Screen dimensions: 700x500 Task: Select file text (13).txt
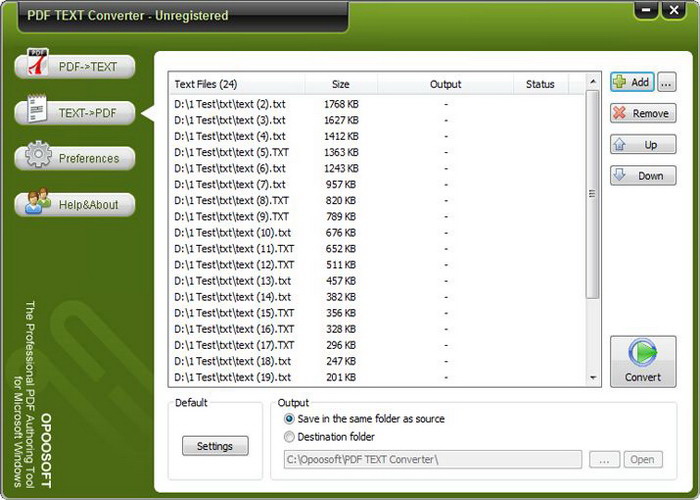[x=377, y=281]
